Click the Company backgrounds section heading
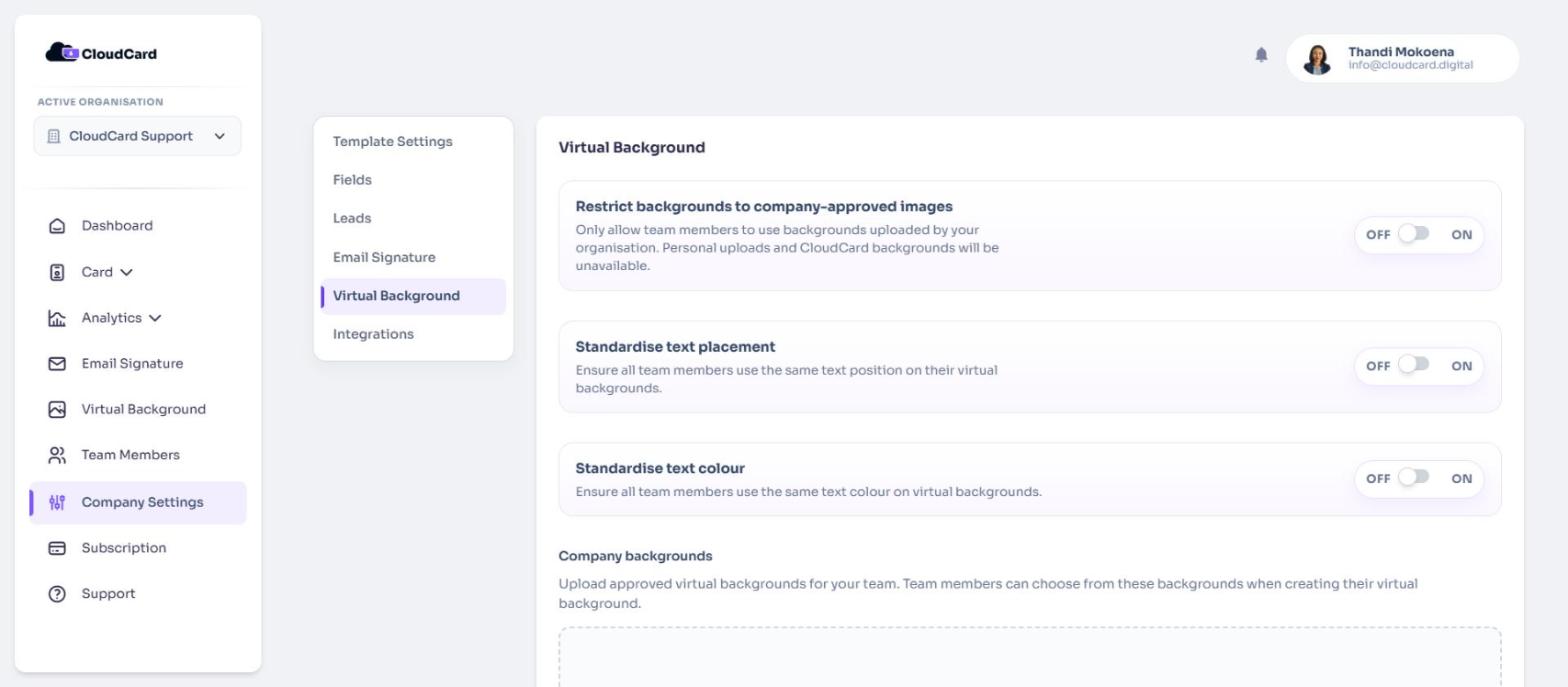1568x687 pixels. pyautogui.click(x=635, y=556)
